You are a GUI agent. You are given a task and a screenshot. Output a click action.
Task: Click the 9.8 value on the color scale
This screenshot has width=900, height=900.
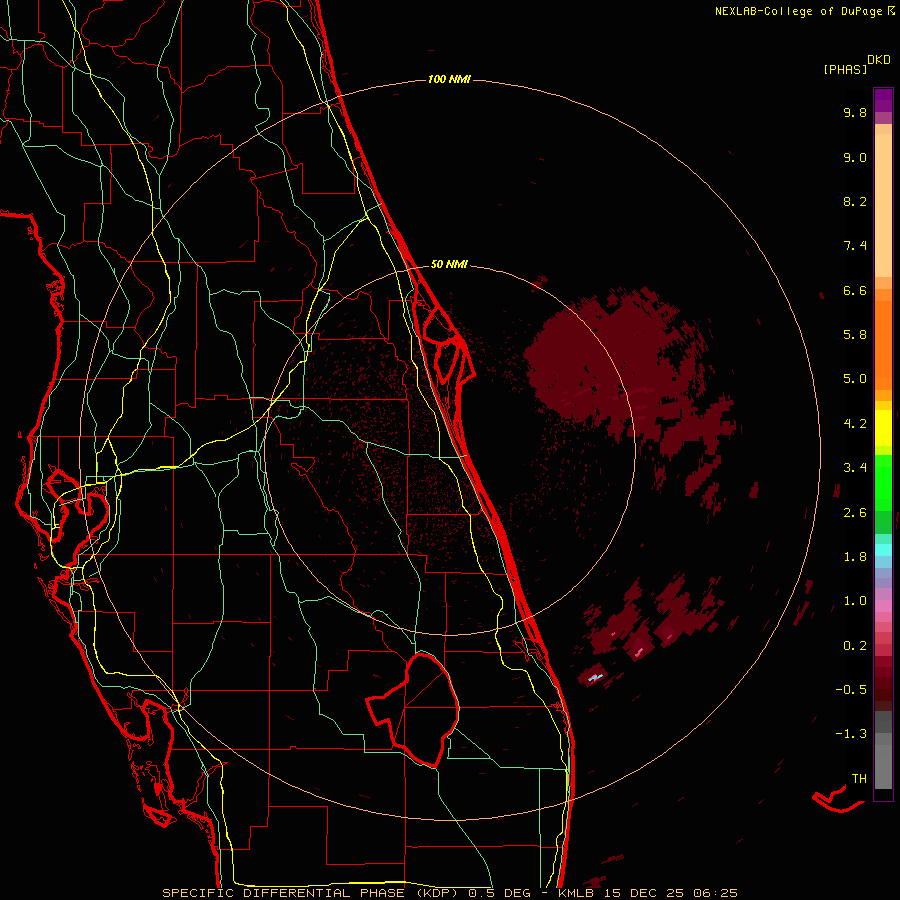(855, 112)
